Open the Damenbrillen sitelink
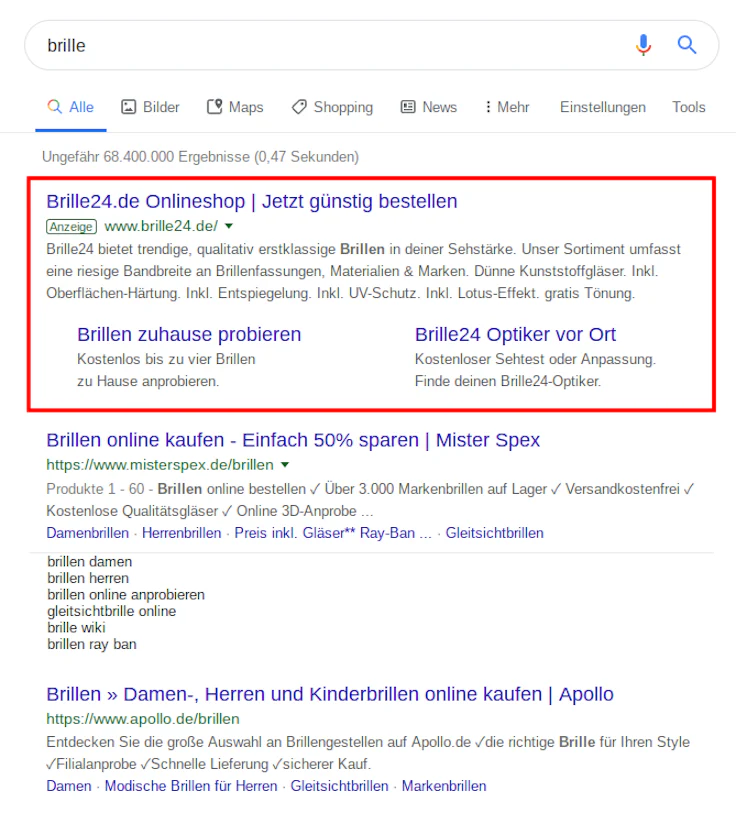This screenshot has height=813, width=736. tap(88, 533)
